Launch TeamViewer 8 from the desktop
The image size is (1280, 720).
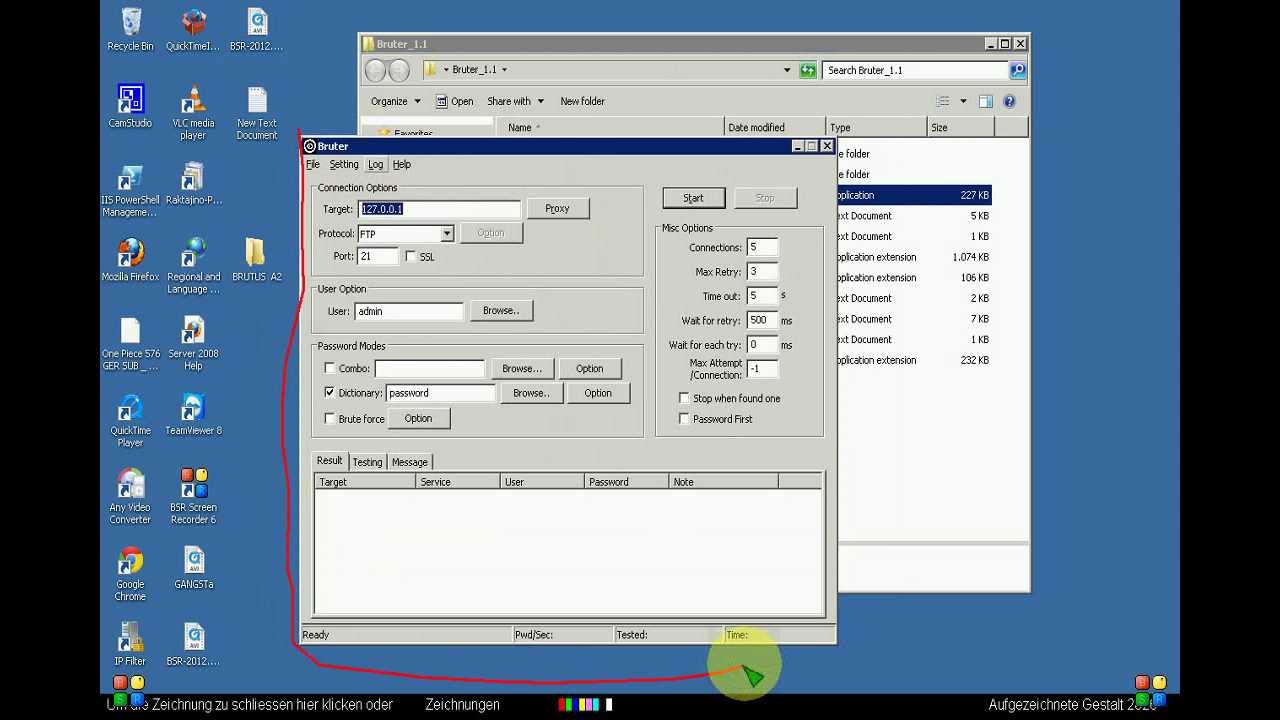tap(193, 414)
